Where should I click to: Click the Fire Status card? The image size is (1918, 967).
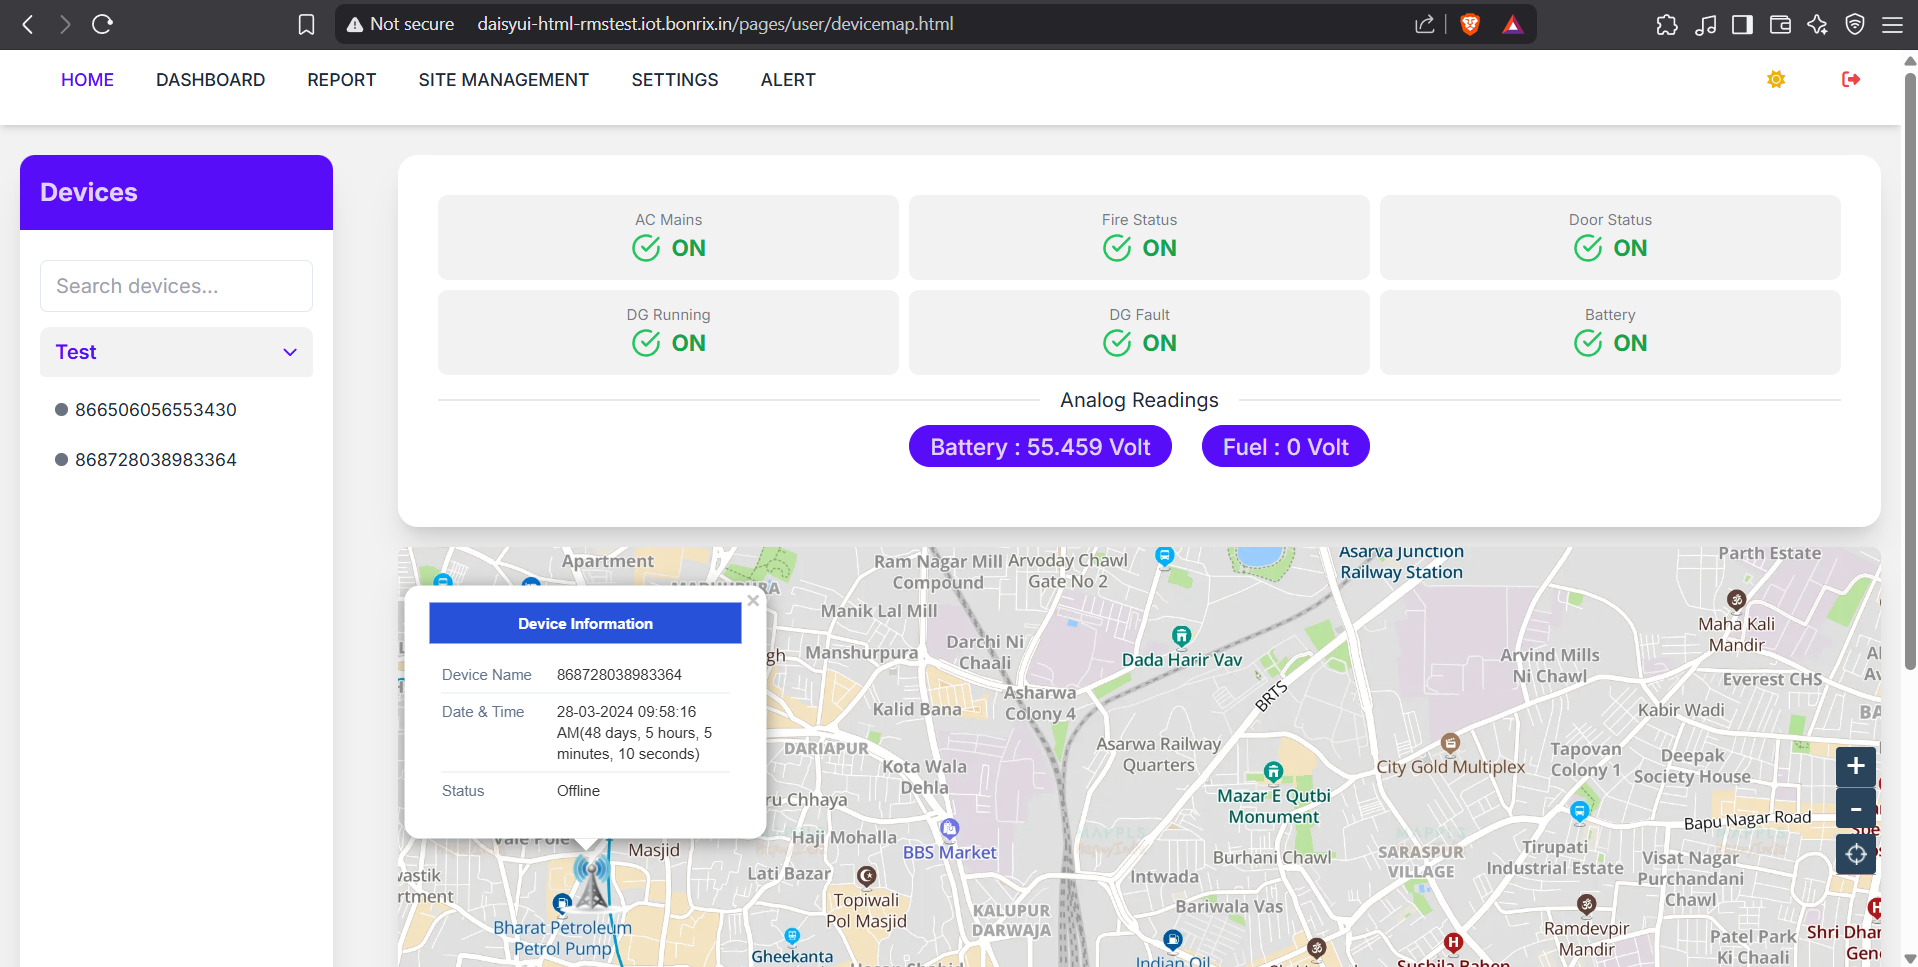tap(1139, 237)
